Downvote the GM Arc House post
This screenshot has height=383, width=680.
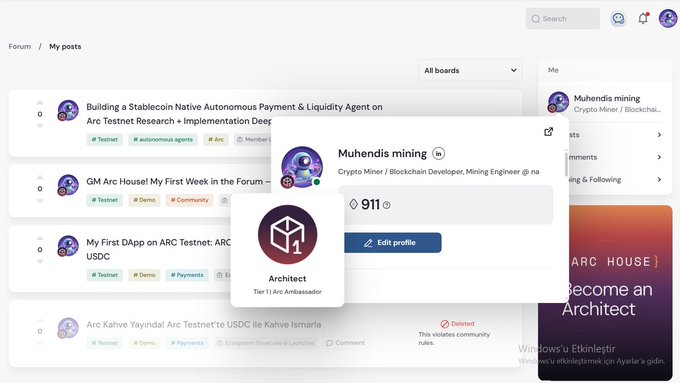coord(40,201)
